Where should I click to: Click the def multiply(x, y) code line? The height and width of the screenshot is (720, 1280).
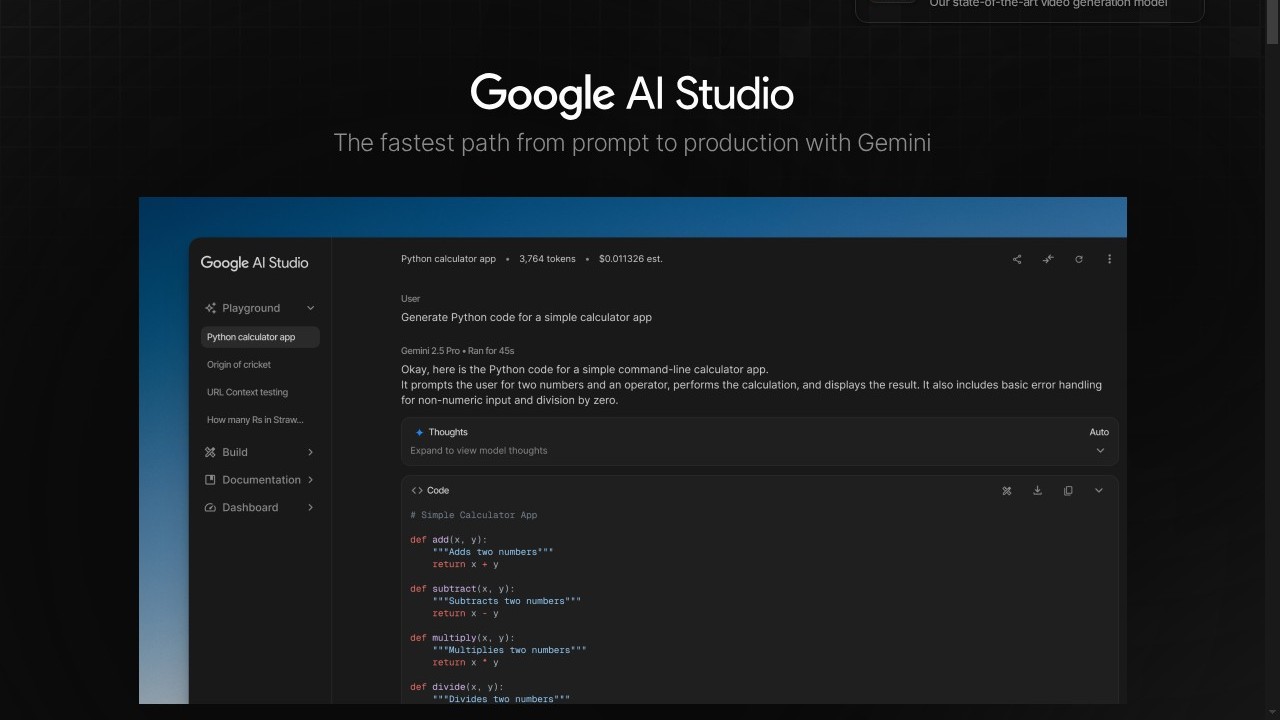[462, 638]
